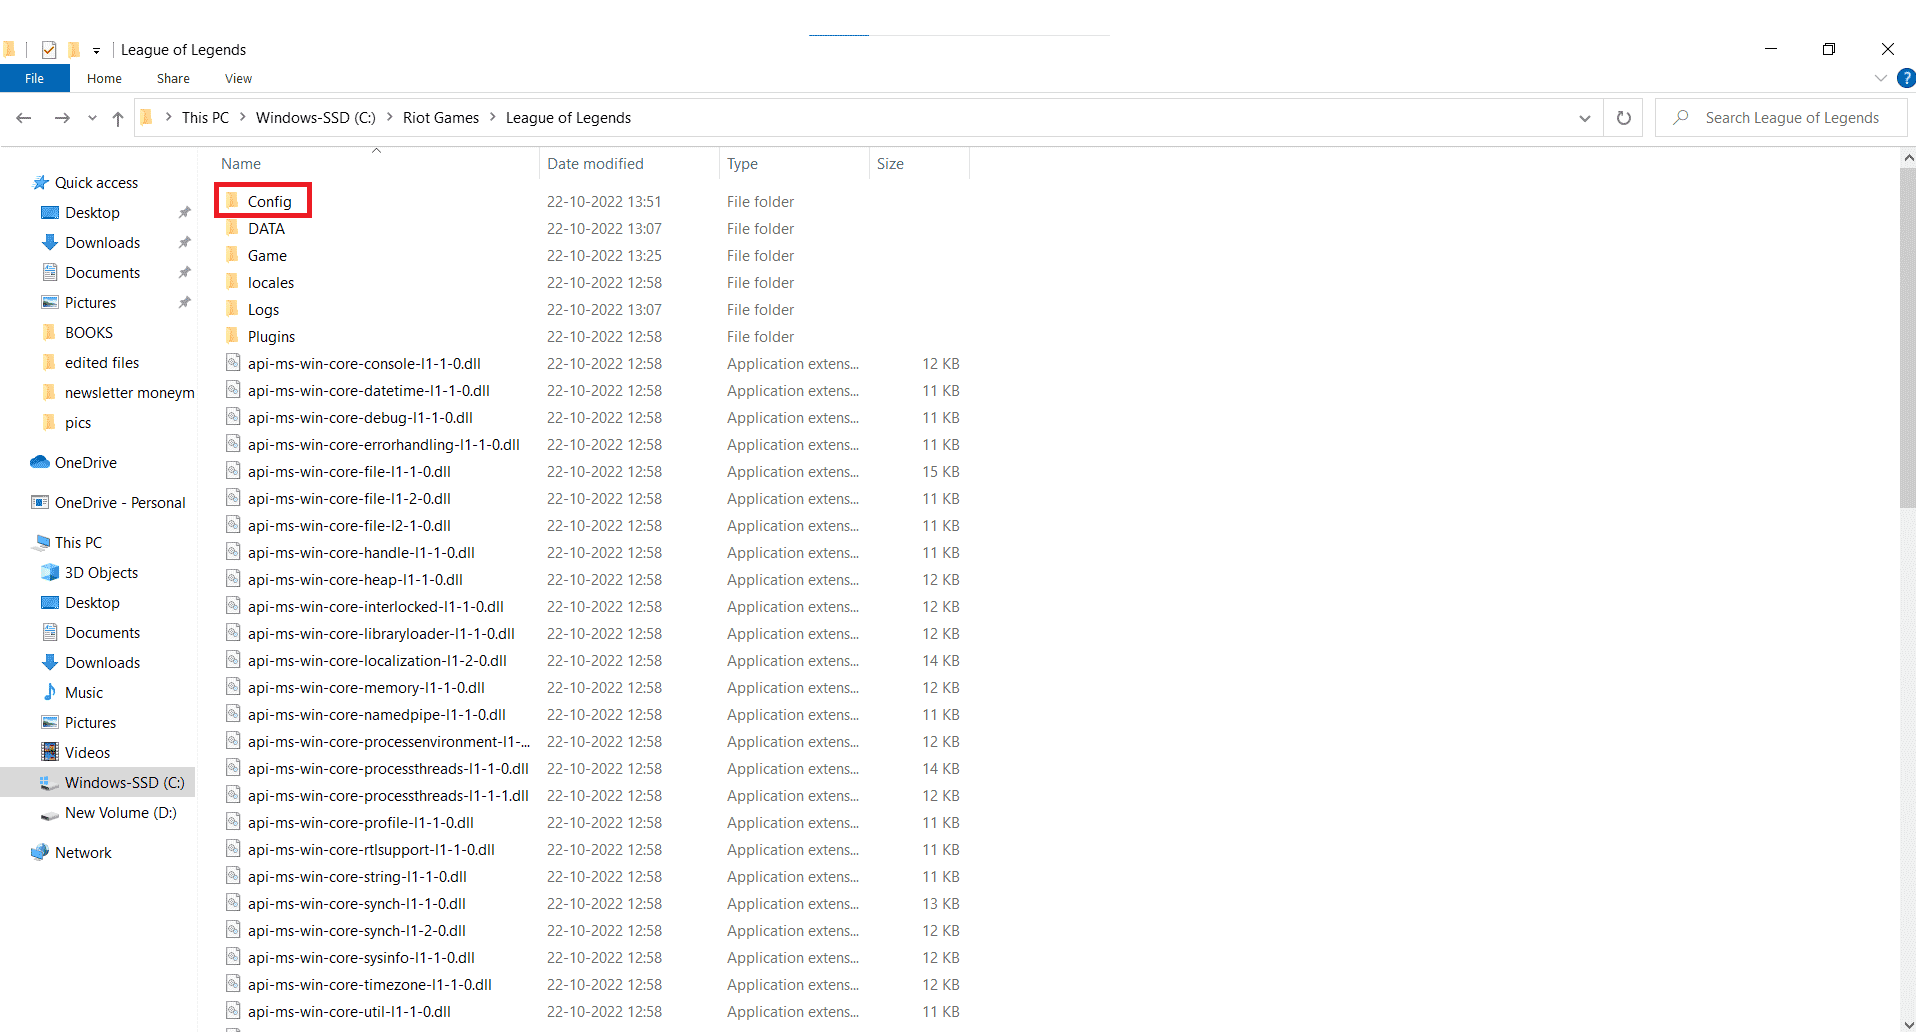Open Downloads under Quick access
The width and height of the screenshot is (1916, 1032).
(102, 243)
